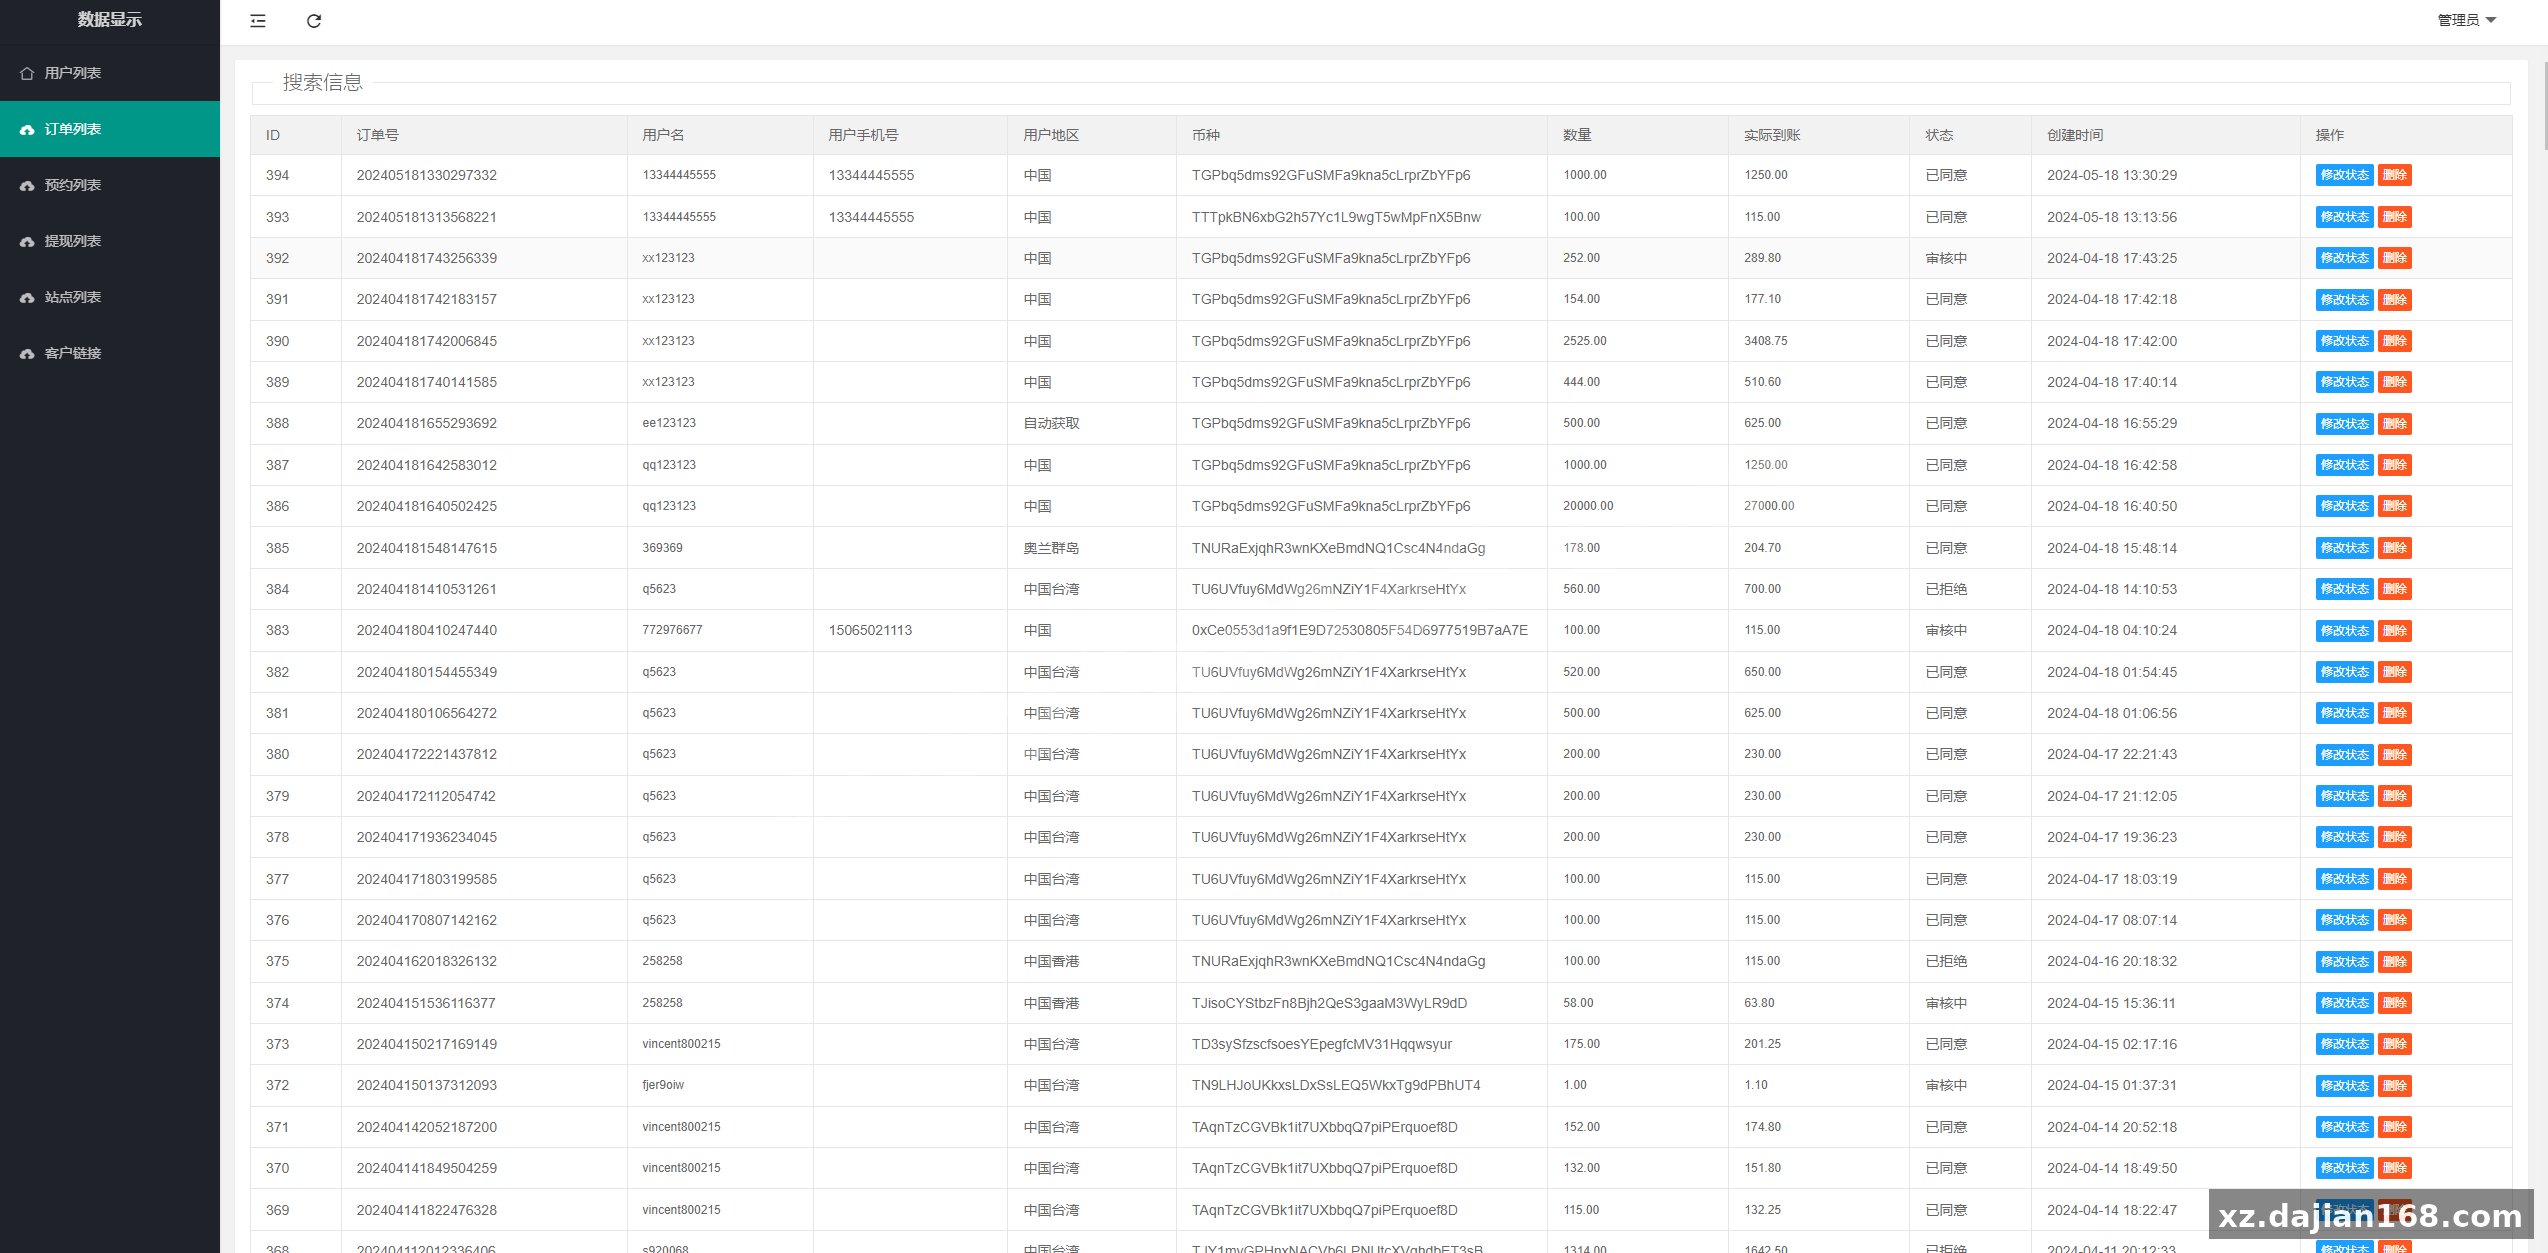Image resolution: width=2548 pixels, height=1253 pixels.
Task: Click 删除 for order ID 372
Action: [2394, 1086]
